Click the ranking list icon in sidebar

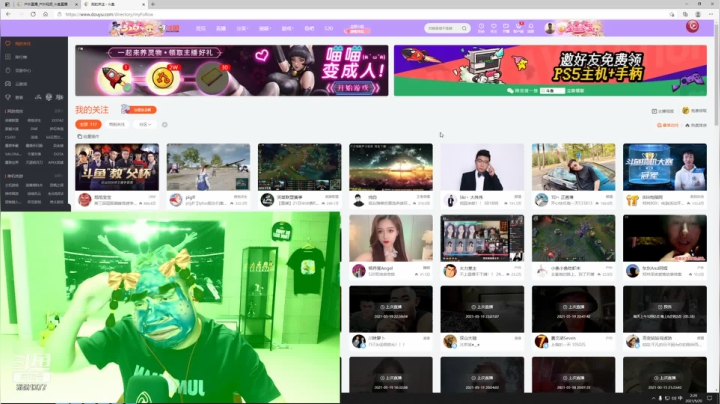coord(8,57)
